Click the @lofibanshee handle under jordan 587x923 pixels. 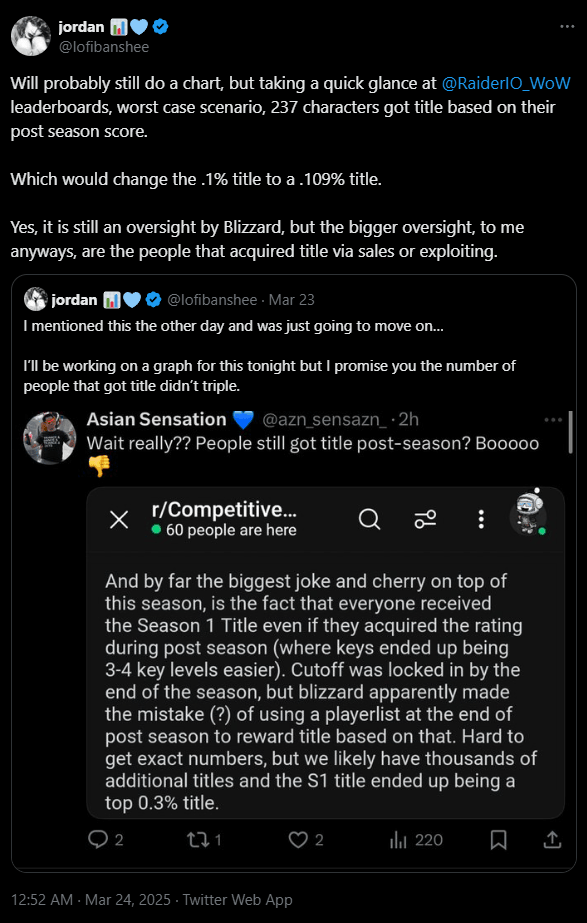104,47
